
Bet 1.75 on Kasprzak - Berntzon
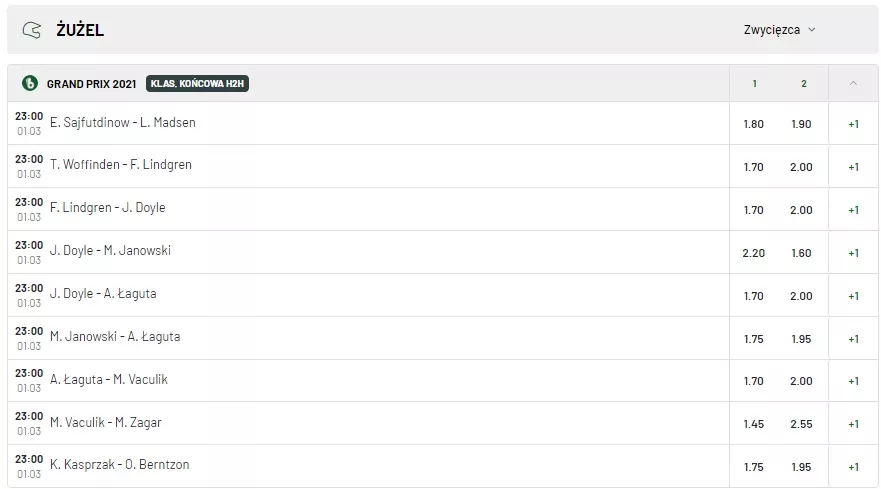pyautogui.click(x=753, y=467)
